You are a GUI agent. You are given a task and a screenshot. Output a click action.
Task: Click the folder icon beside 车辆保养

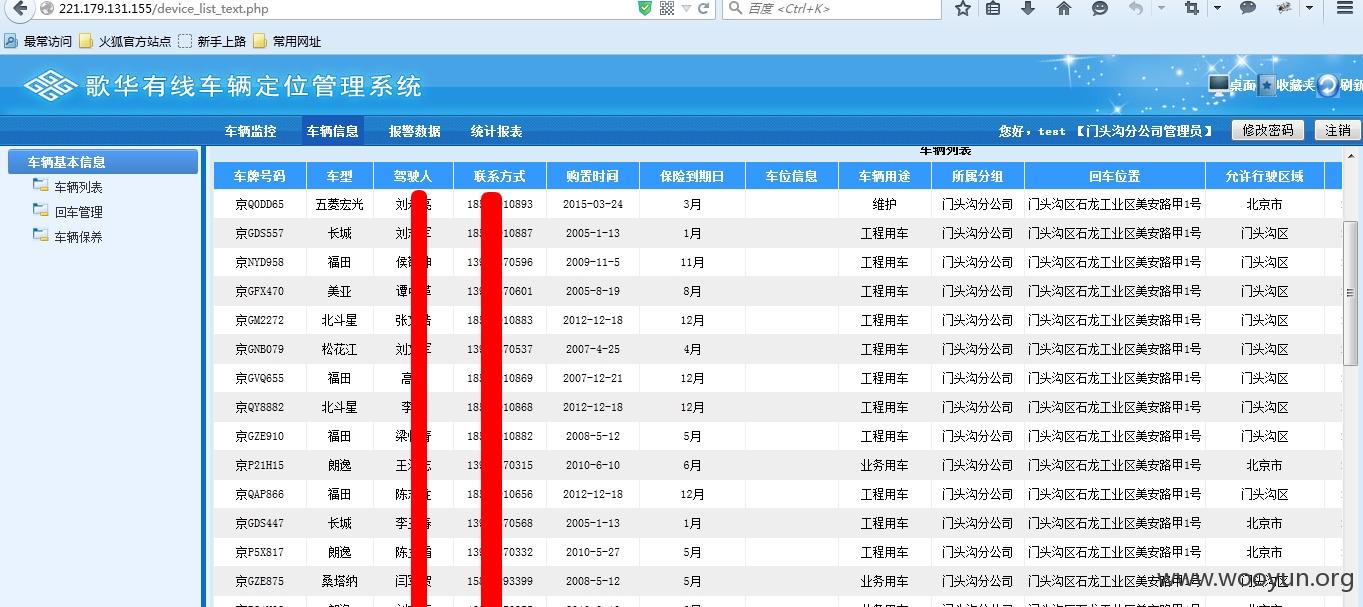tap(40, 236)
